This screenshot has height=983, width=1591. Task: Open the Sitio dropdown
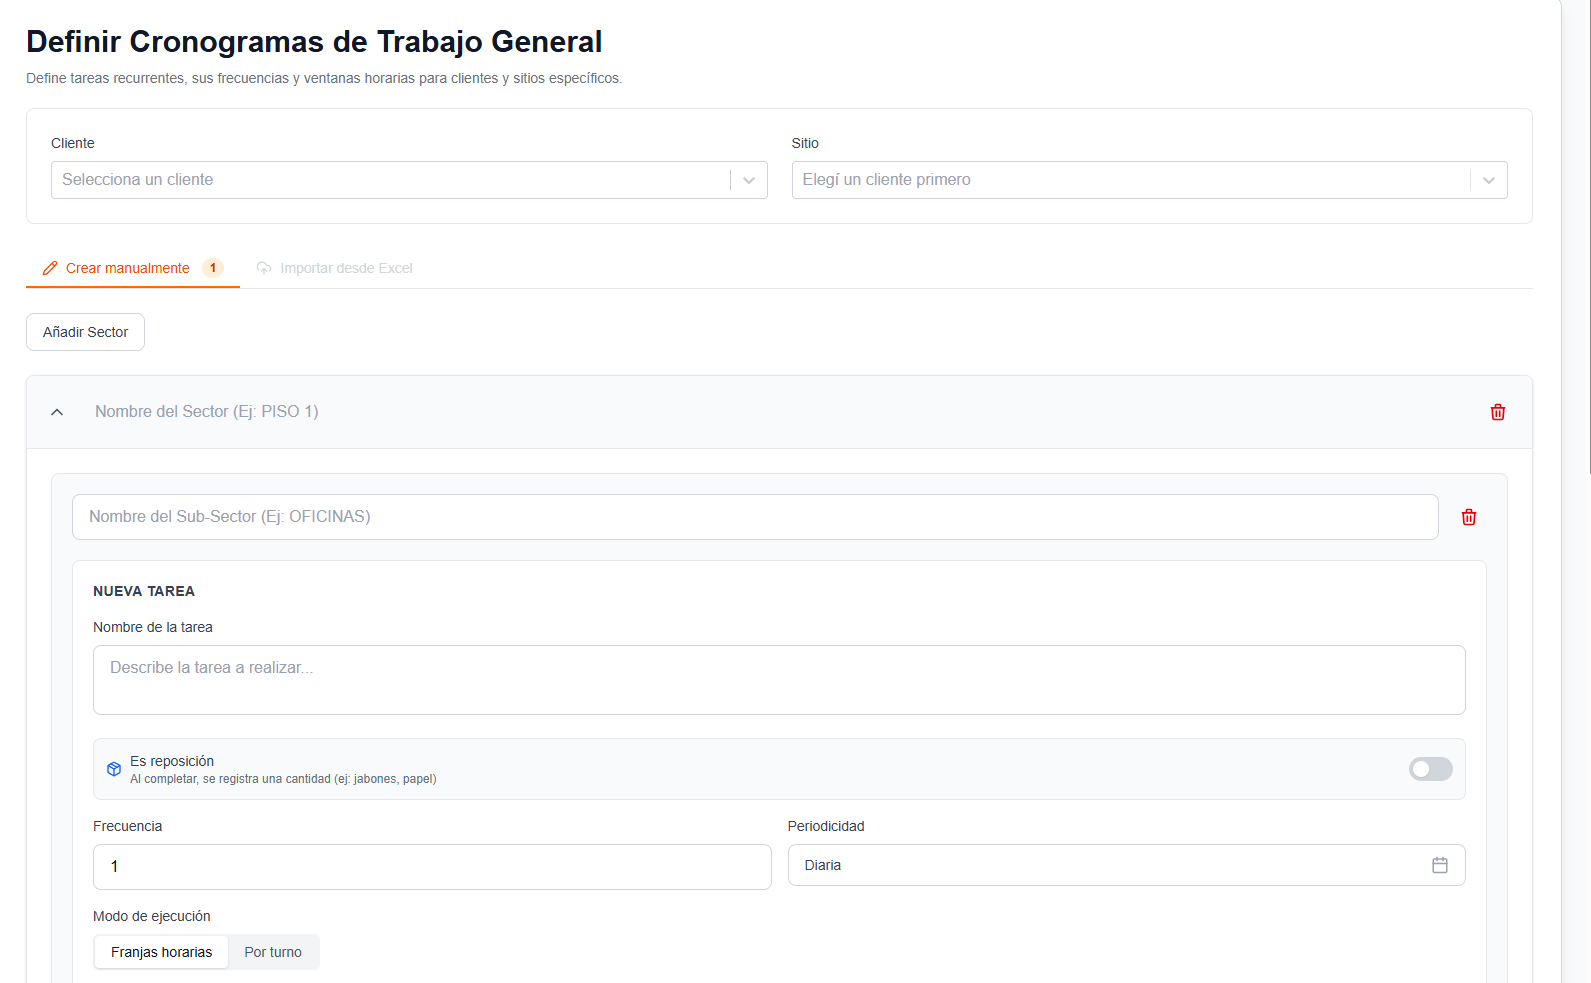click(1150, 180)
